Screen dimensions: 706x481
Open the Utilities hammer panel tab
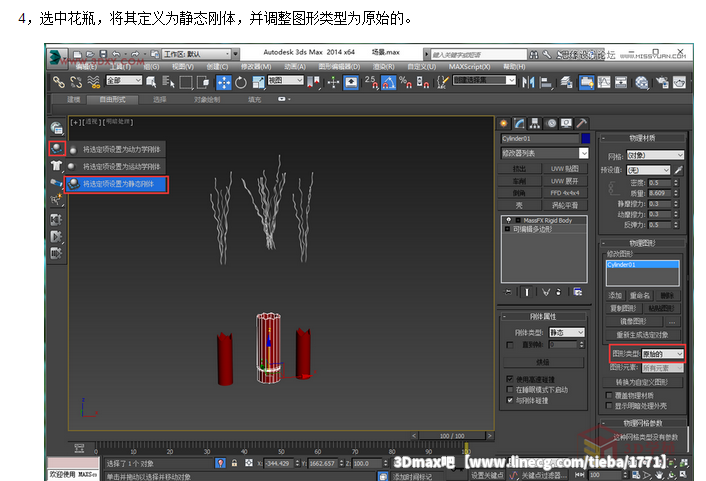[x=582, y=123]
